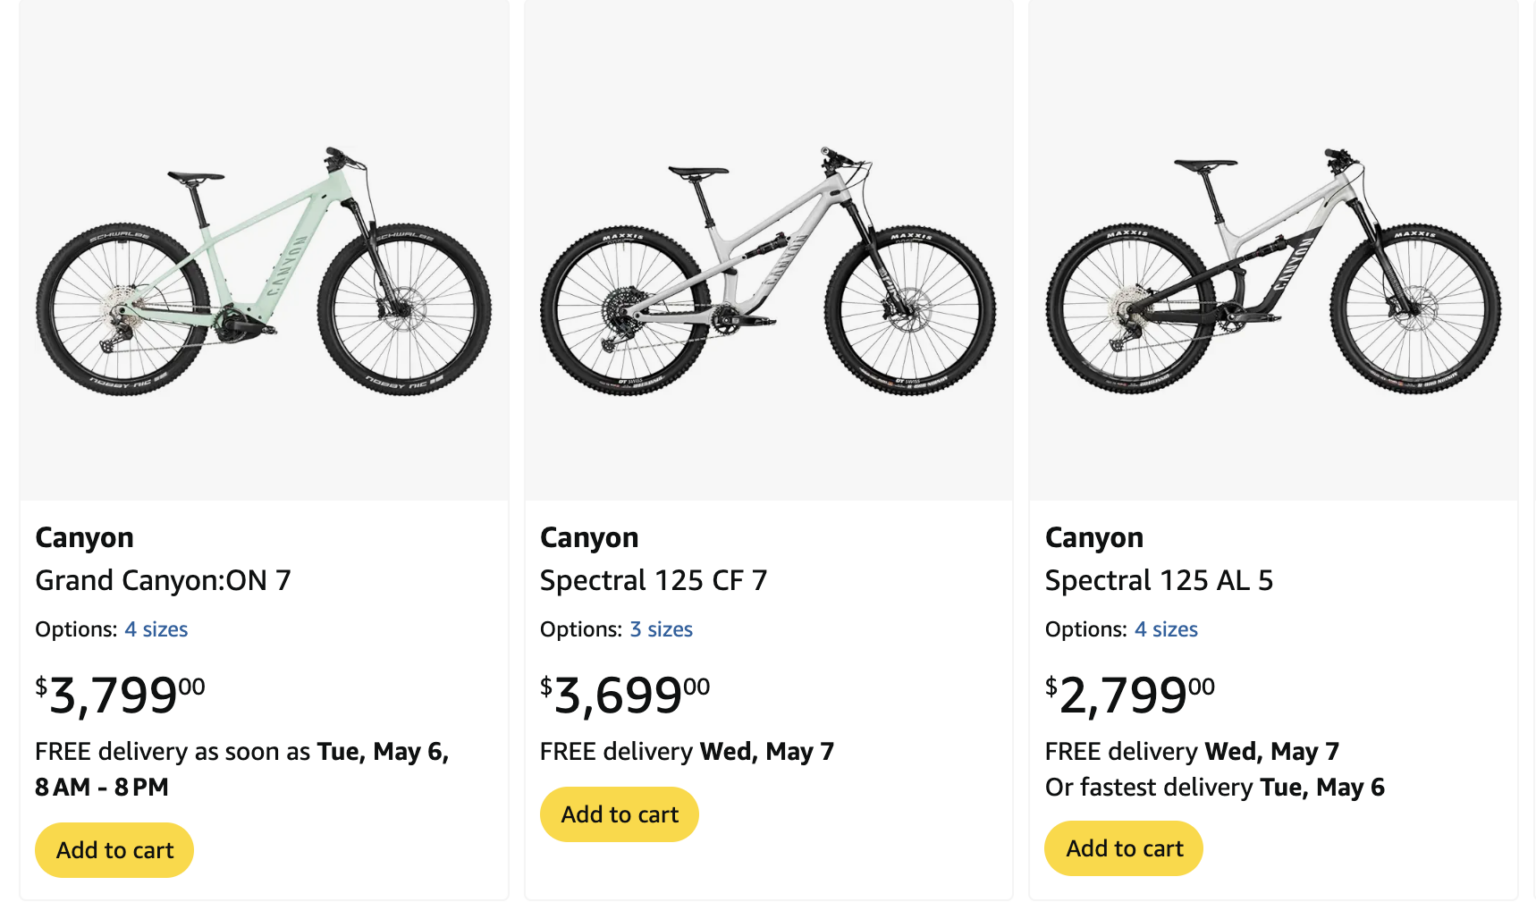This screenshot has width=1536, height=919.
Task: Add the Spectral 125 CF 7 to cart
Action: tap(618, 814)
